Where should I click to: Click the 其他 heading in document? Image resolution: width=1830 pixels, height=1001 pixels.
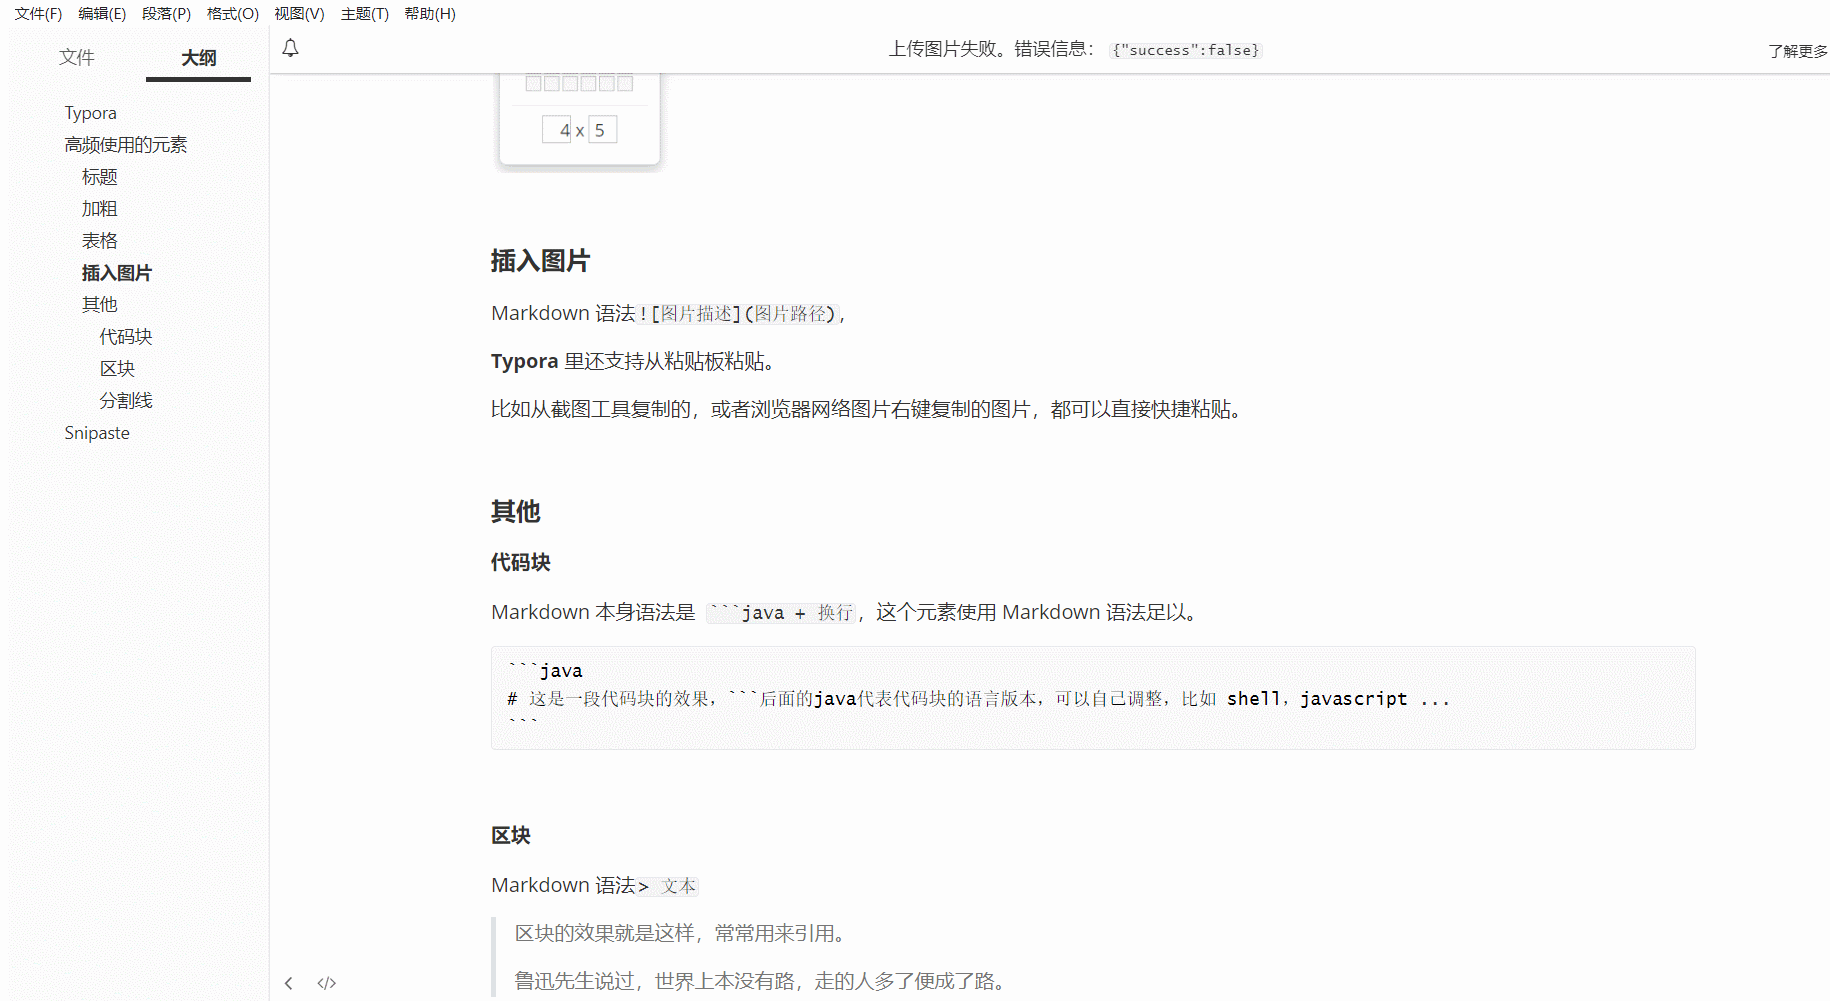coord(515,511)
